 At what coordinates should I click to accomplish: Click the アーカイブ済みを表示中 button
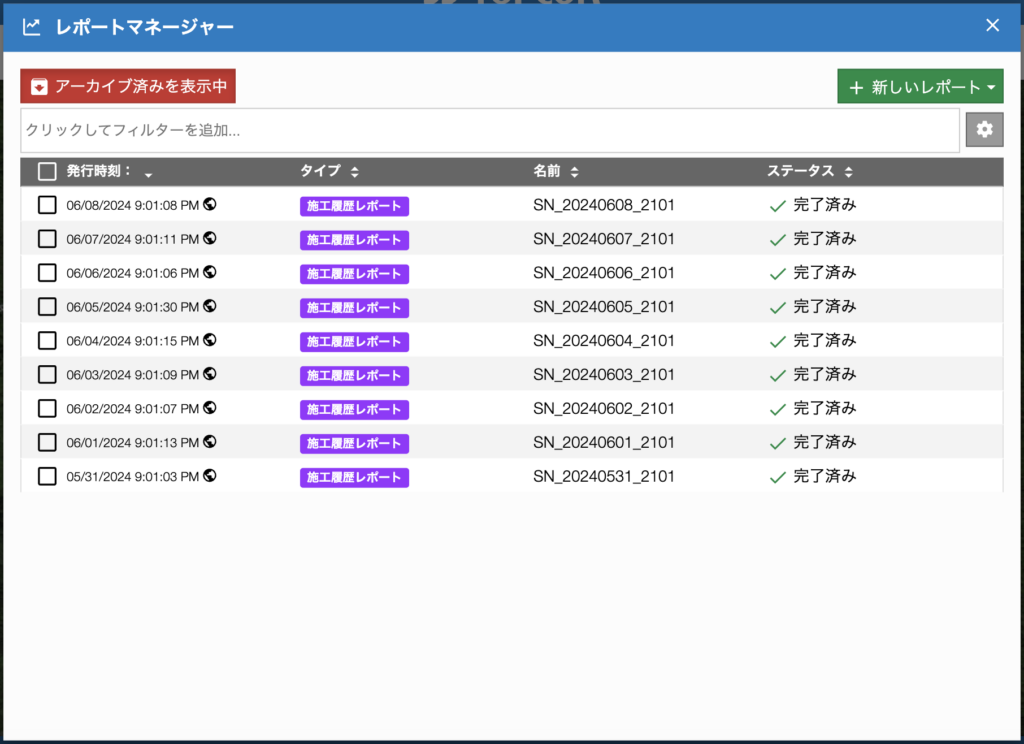click(128, 86)
